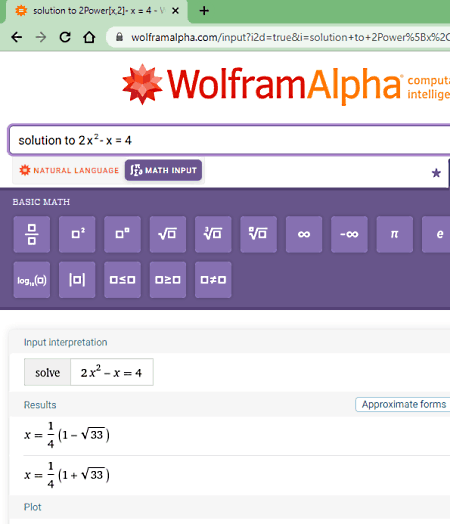Click the 'solve' label cell

click(47, 372)
